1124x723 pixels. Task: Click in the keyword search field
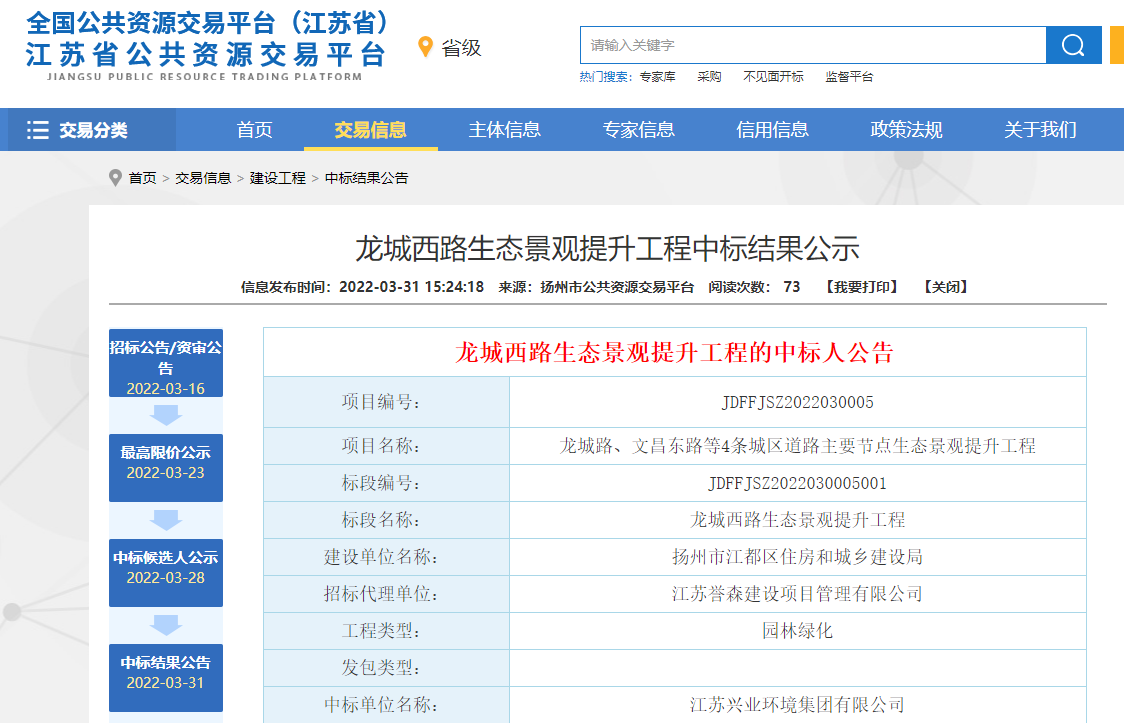point(812,45)
